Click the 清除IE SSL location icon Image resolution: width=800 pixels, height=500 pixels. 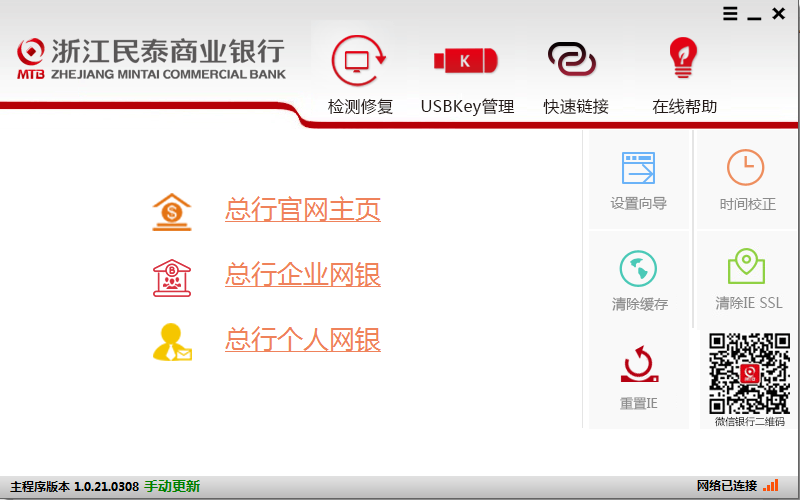click(x=746, y=266)
